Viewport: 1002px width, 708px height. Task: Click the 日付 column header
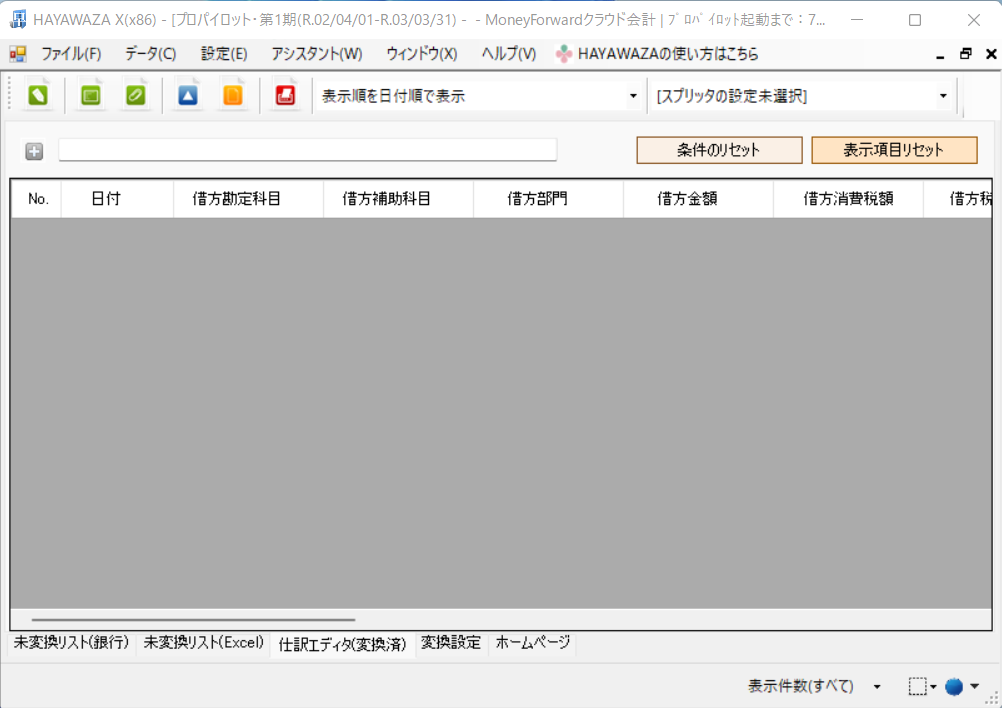pyautogui.click(x=117, y=199)
